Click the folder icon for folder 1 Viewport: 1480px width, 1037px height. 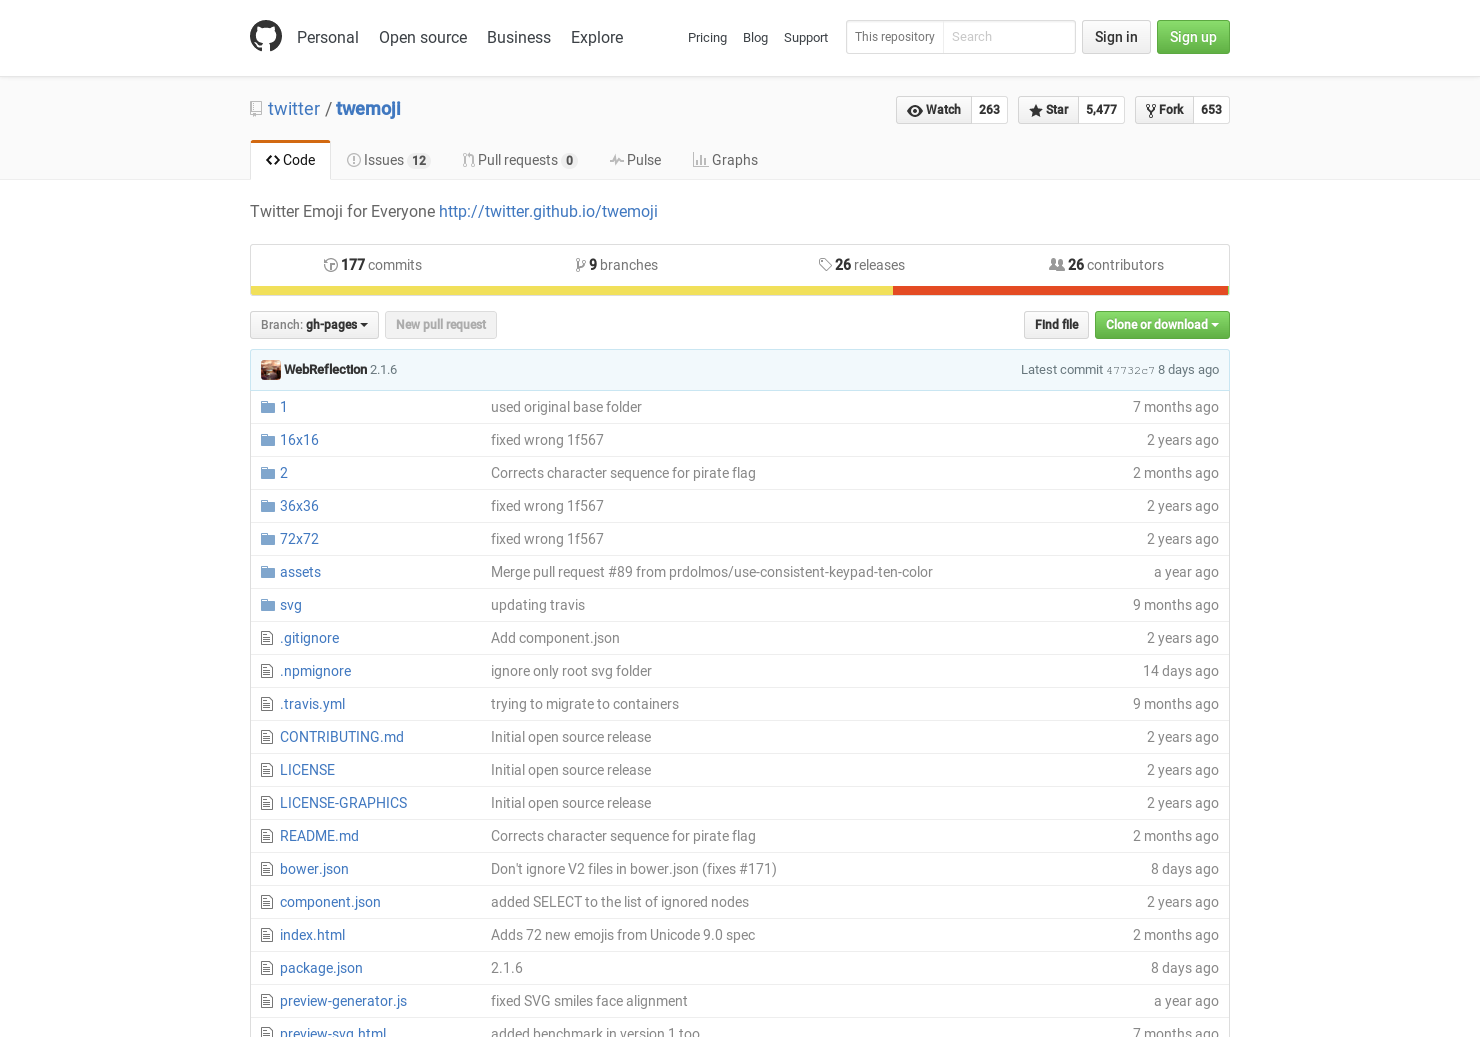click(x=268, y=407)
